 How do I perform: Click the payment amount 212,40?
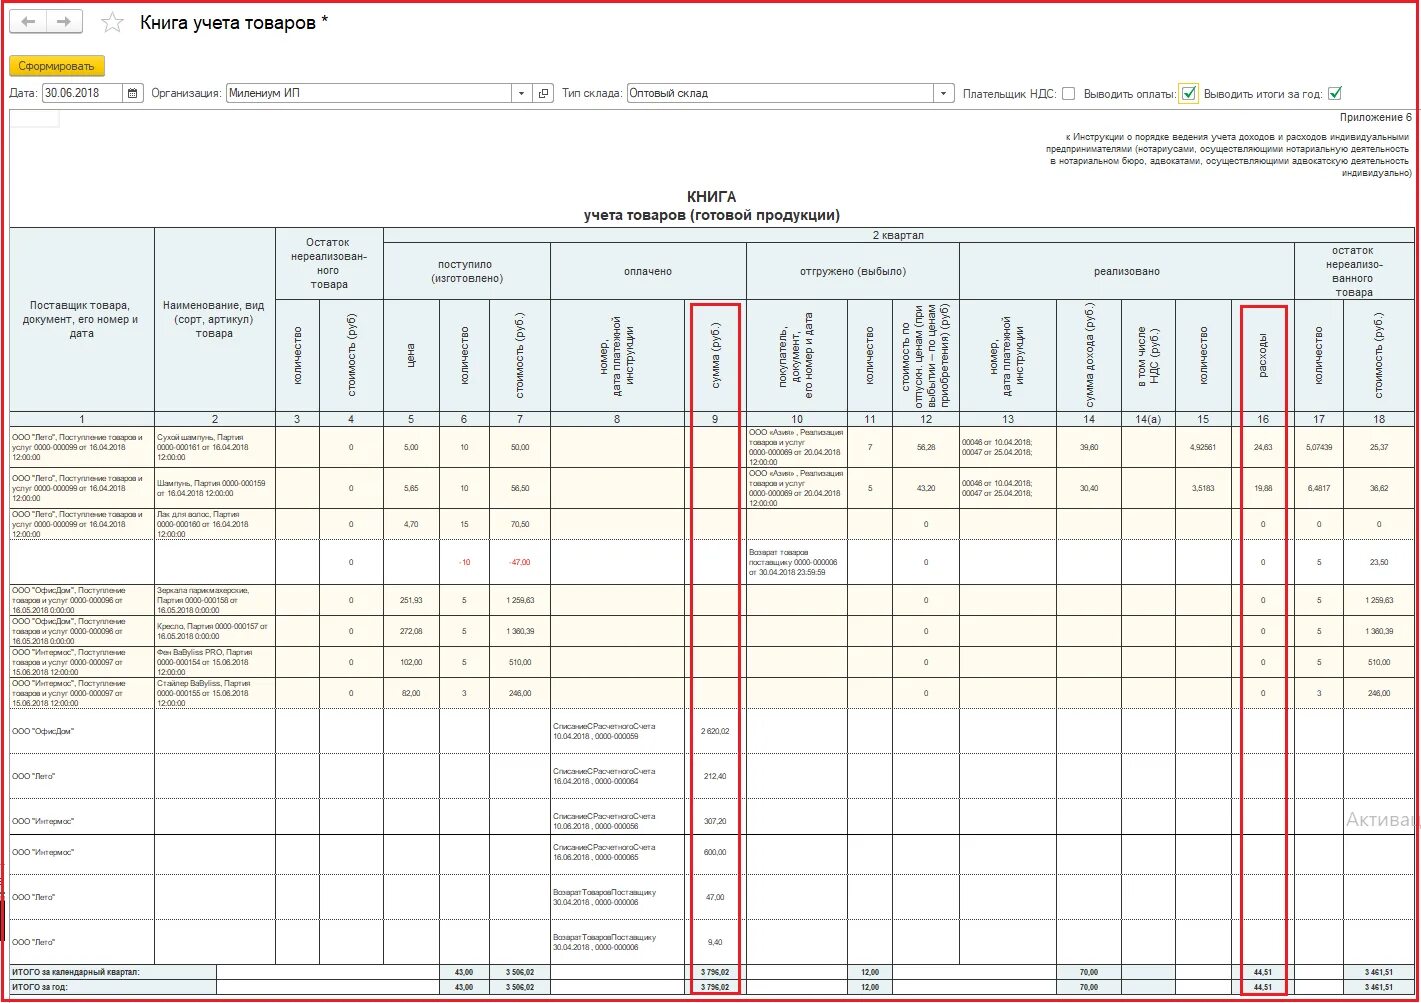click(x=715, y=776)
